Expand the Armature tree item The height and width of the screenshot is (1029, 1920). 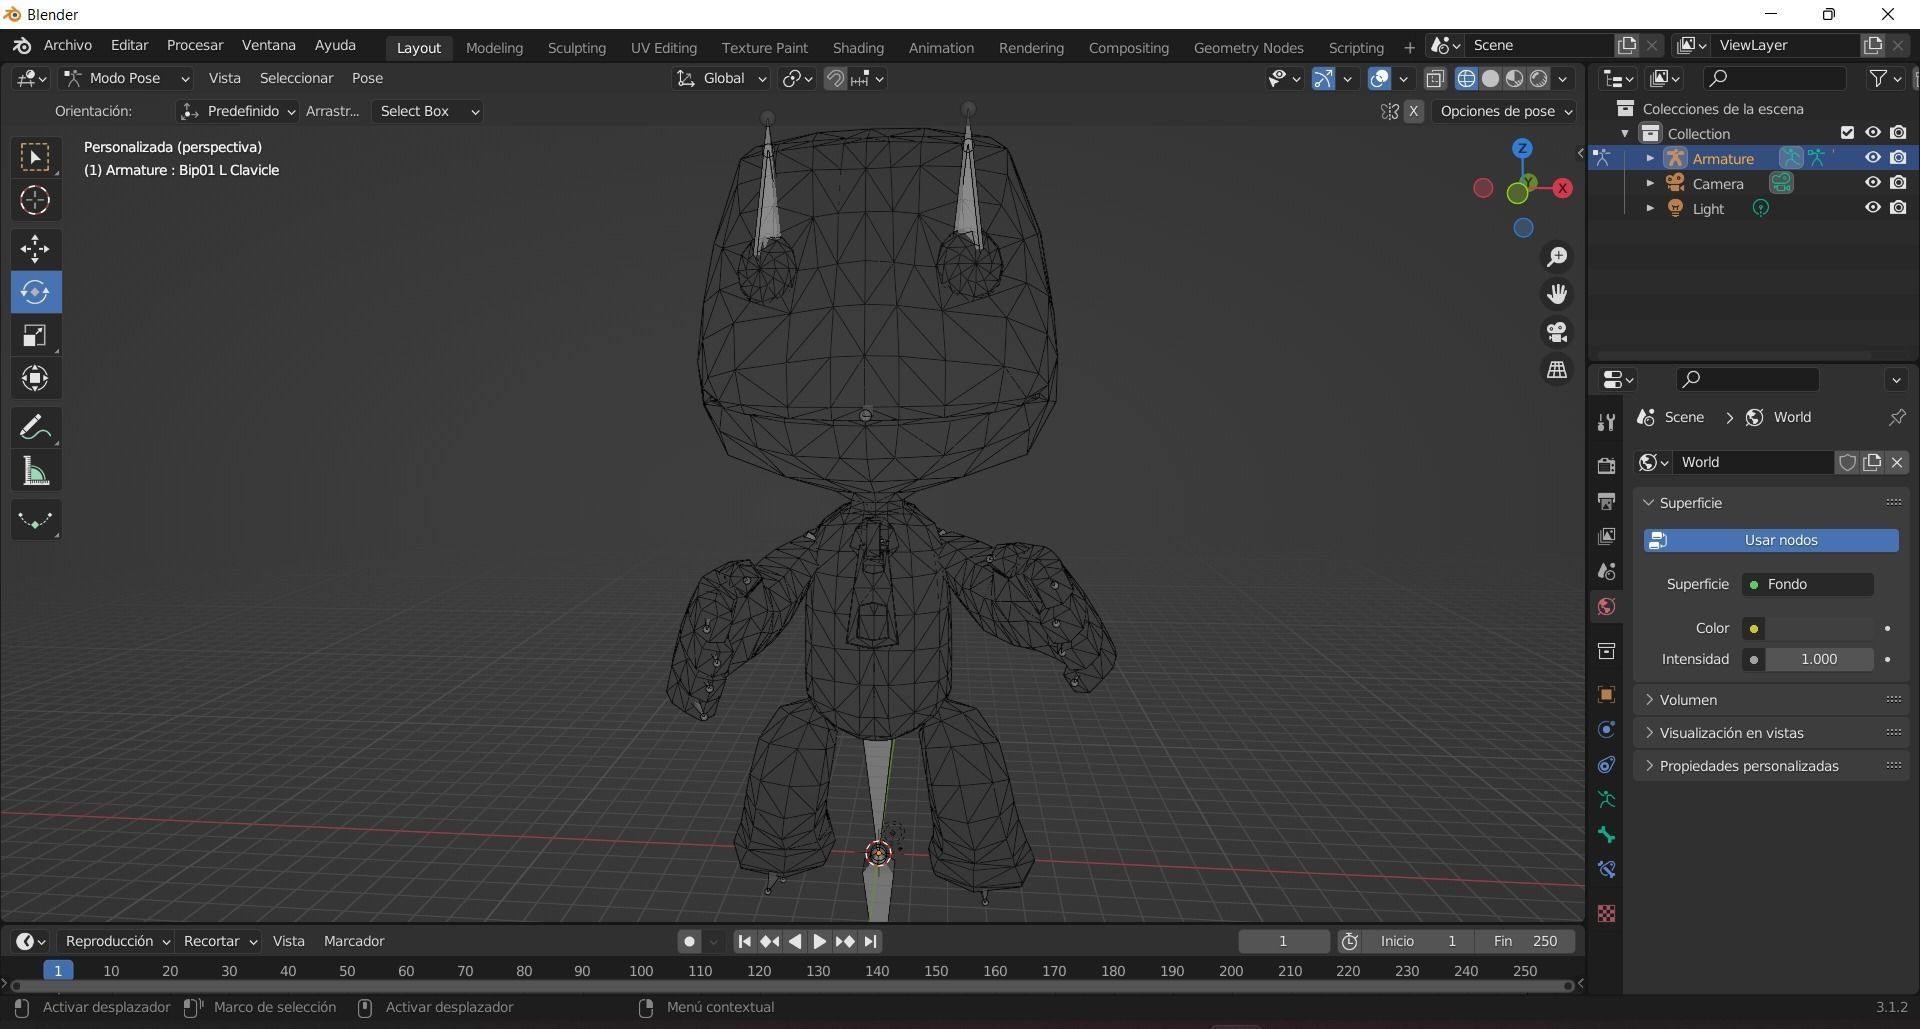click(1650, 158)
